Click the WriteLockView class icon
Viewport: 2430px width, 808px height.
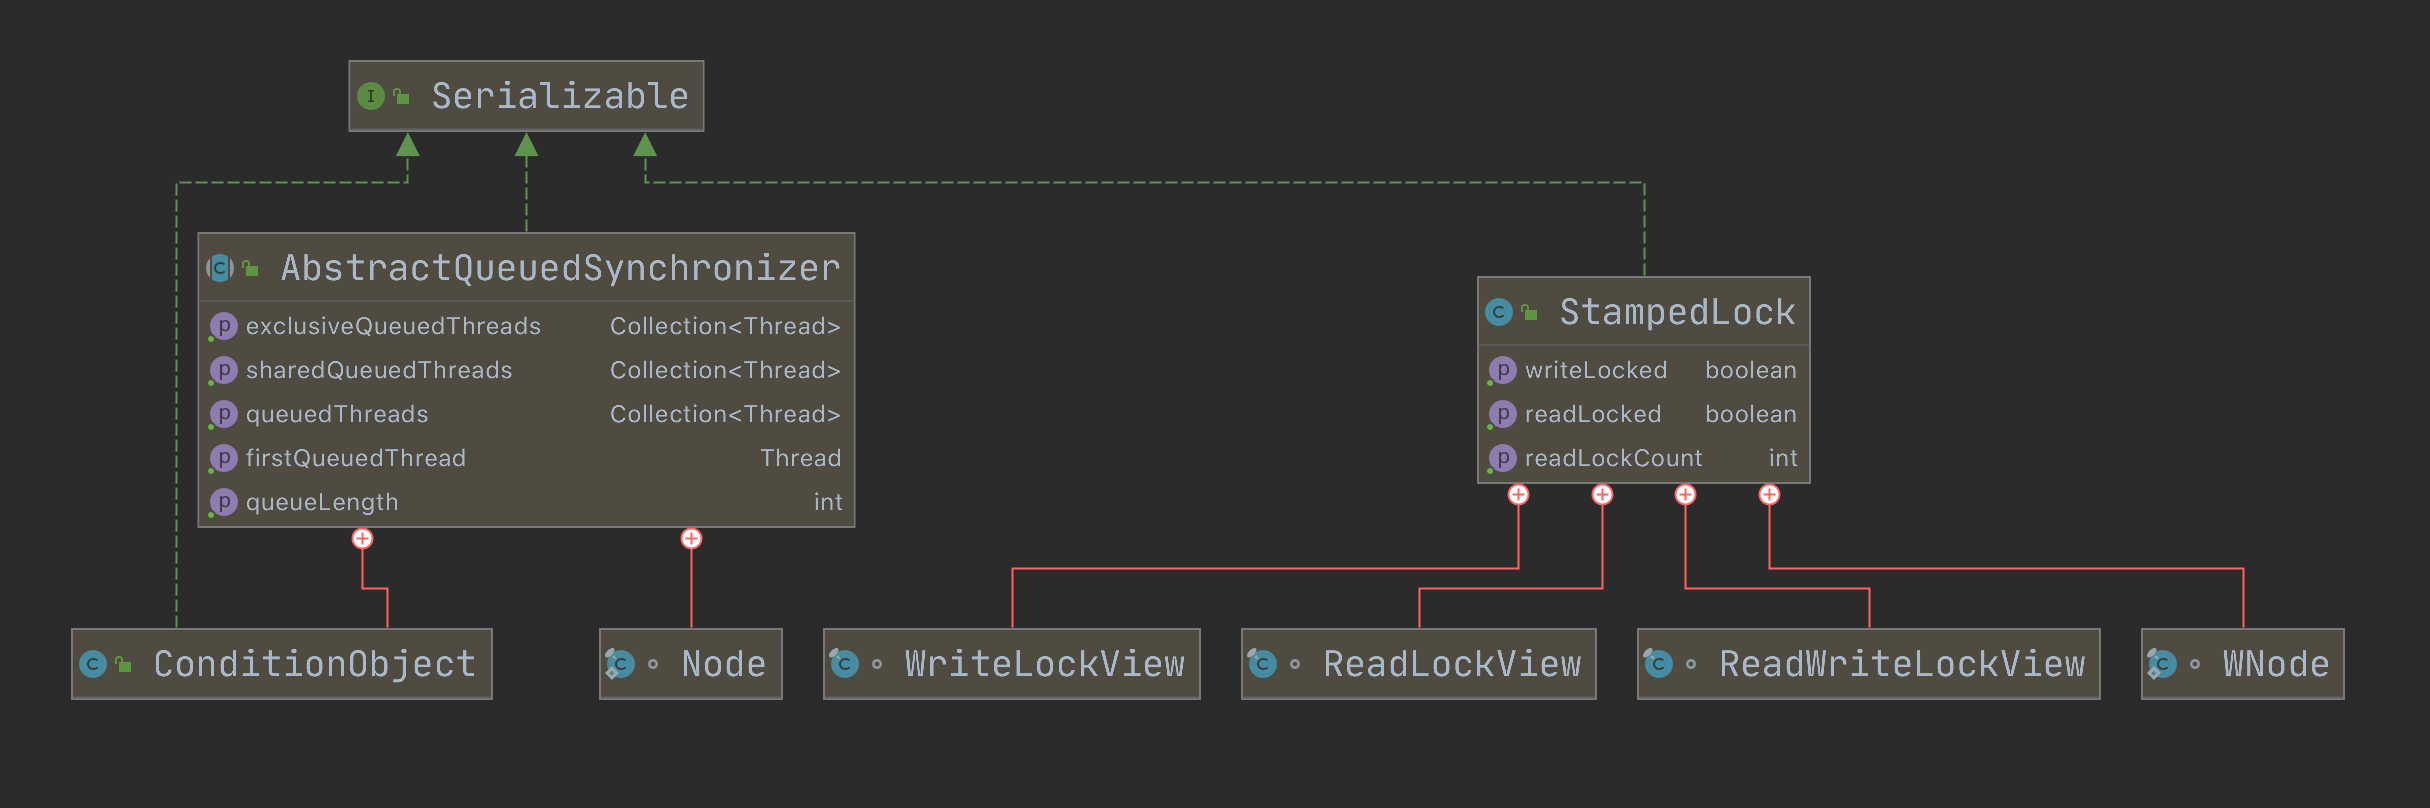(844, 664)
